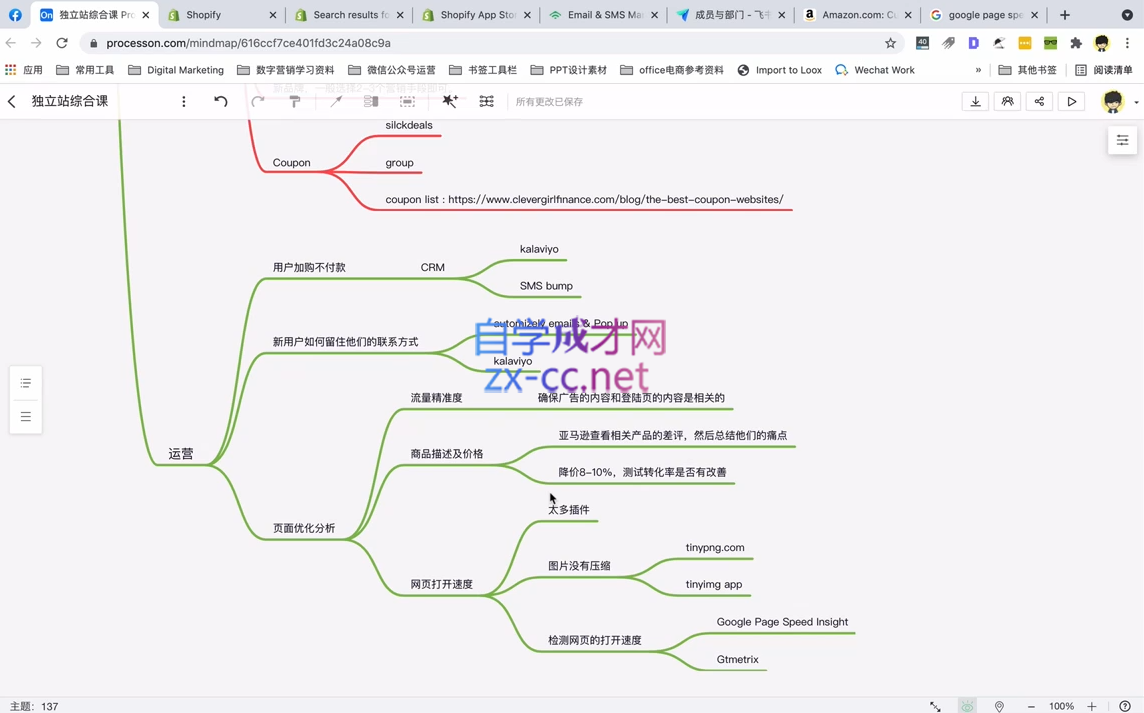Select the Google Page Speed Insight node
This screenshot has height=713, width=1144.
point(782,622)
